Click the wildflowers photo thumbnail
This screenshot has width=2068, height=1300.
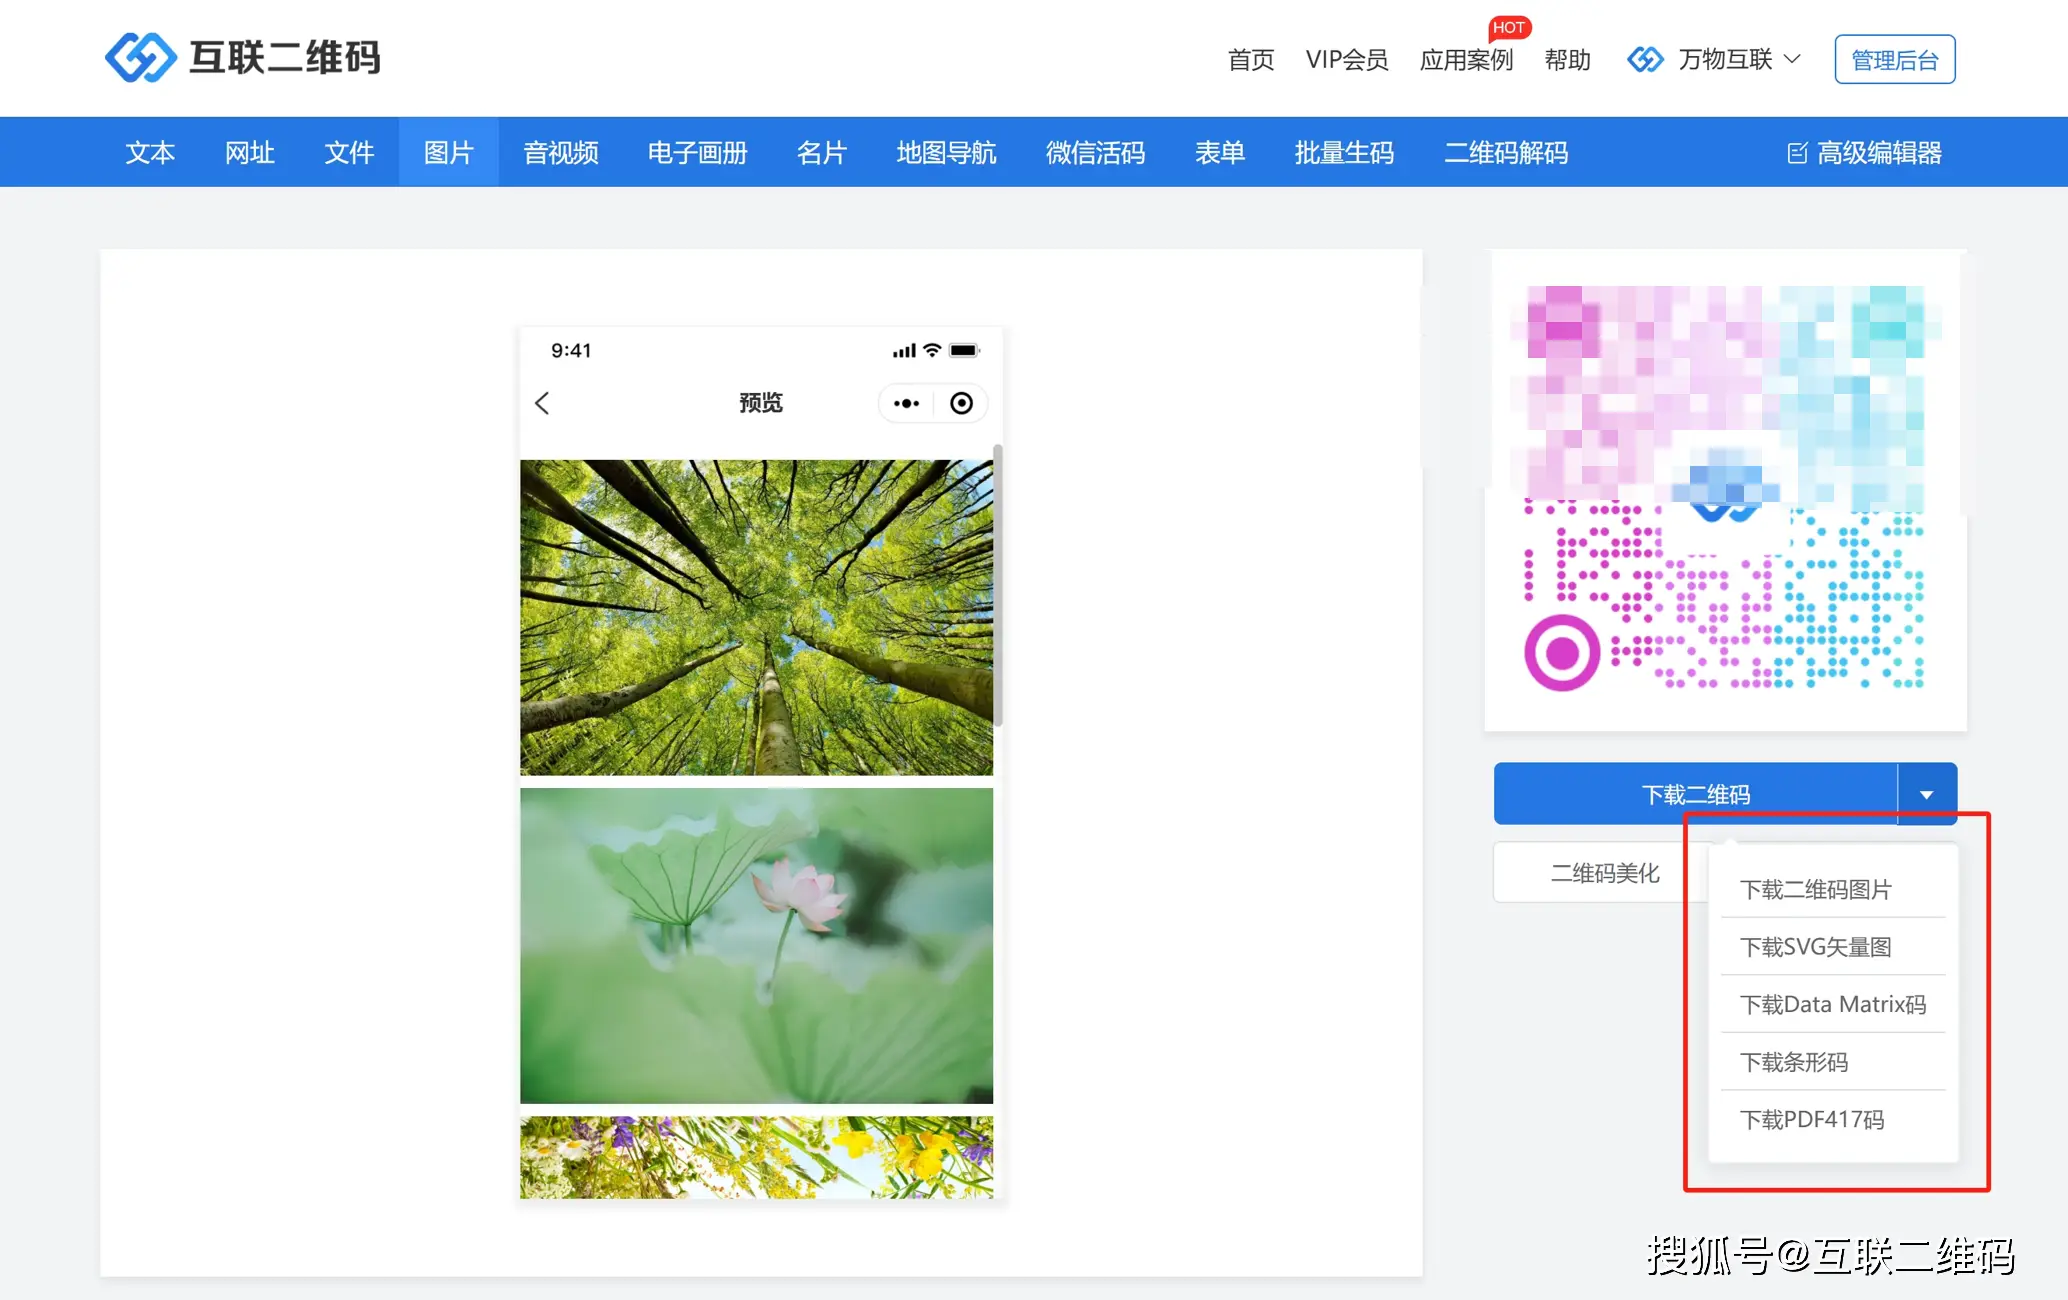point(756,1157)
